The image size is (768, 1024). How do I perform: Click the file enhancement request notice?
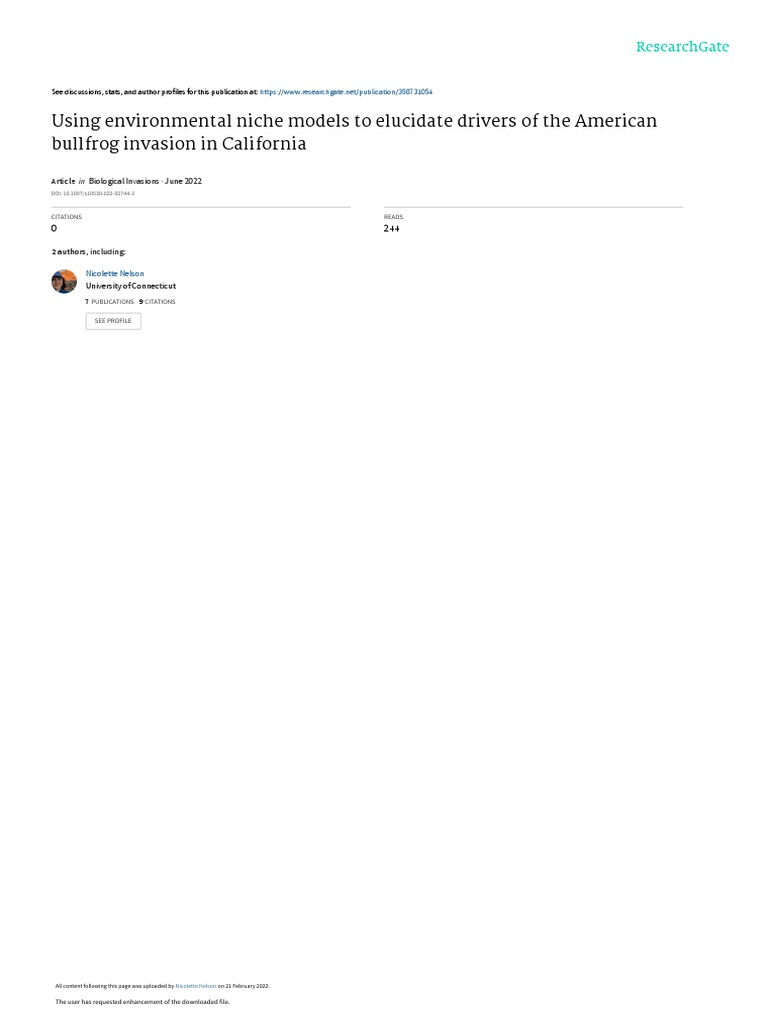coord(142,1001)
